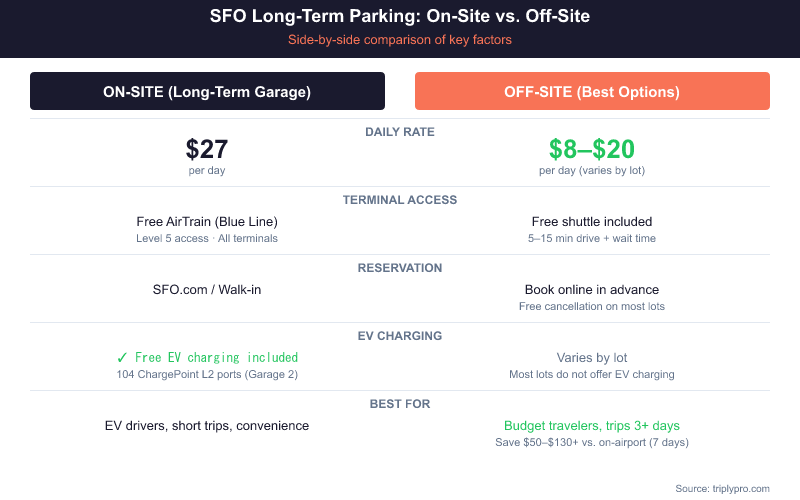
Task: Click the EV CHARGING section label
Action: [400, 336]
